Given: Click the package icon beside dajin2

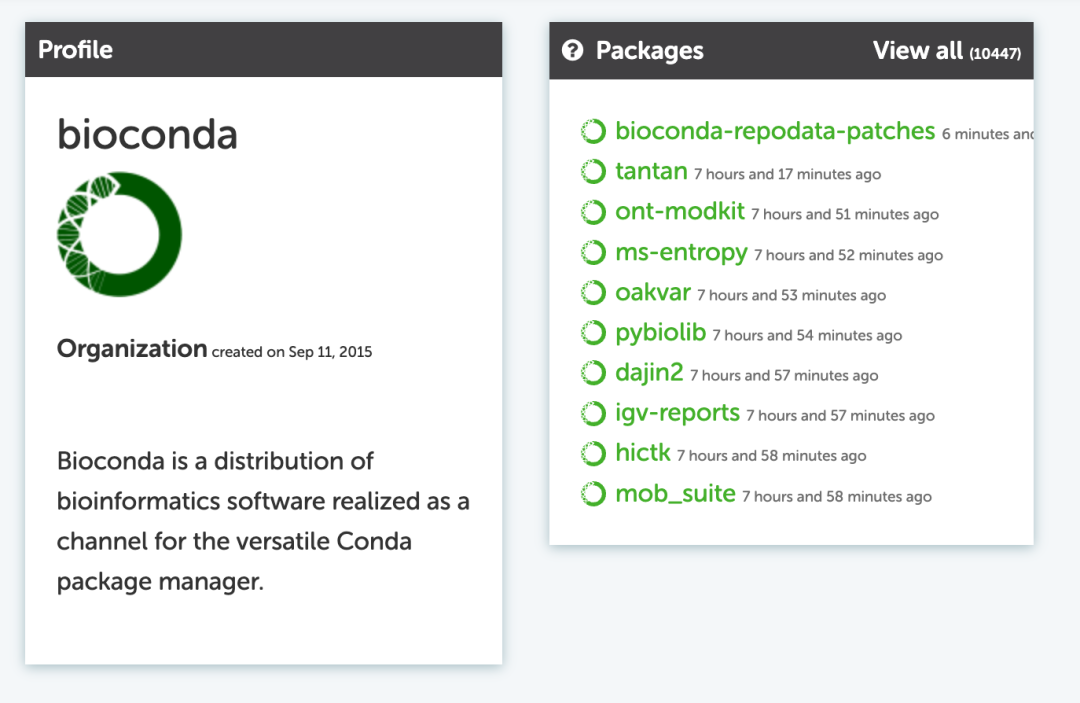Looking at the screenshot, I should coord(593,373).
